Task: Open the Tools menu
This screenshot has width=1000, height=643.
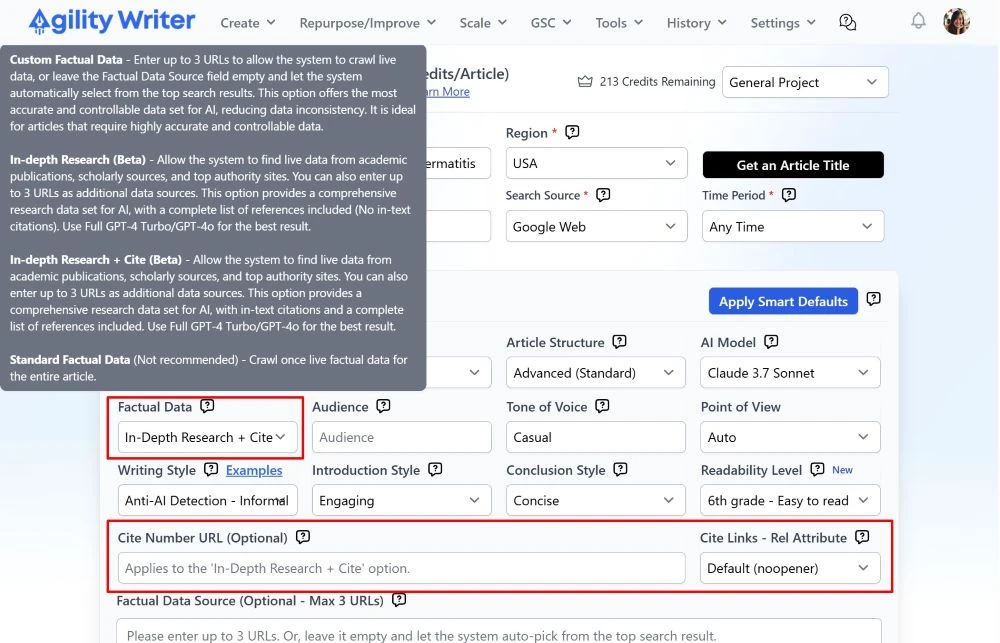Action: 619,23
